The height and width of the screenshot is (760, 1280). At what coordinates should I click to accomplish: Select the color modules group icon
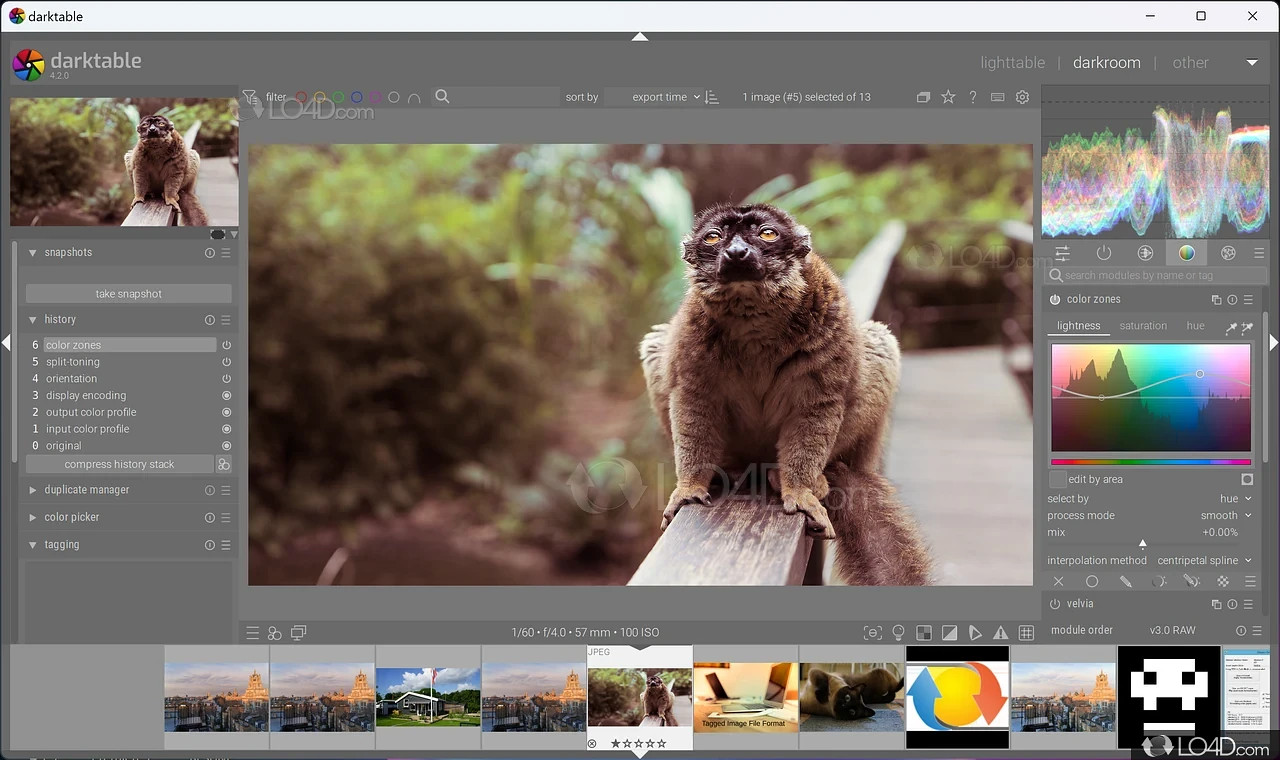(1186, 253)
